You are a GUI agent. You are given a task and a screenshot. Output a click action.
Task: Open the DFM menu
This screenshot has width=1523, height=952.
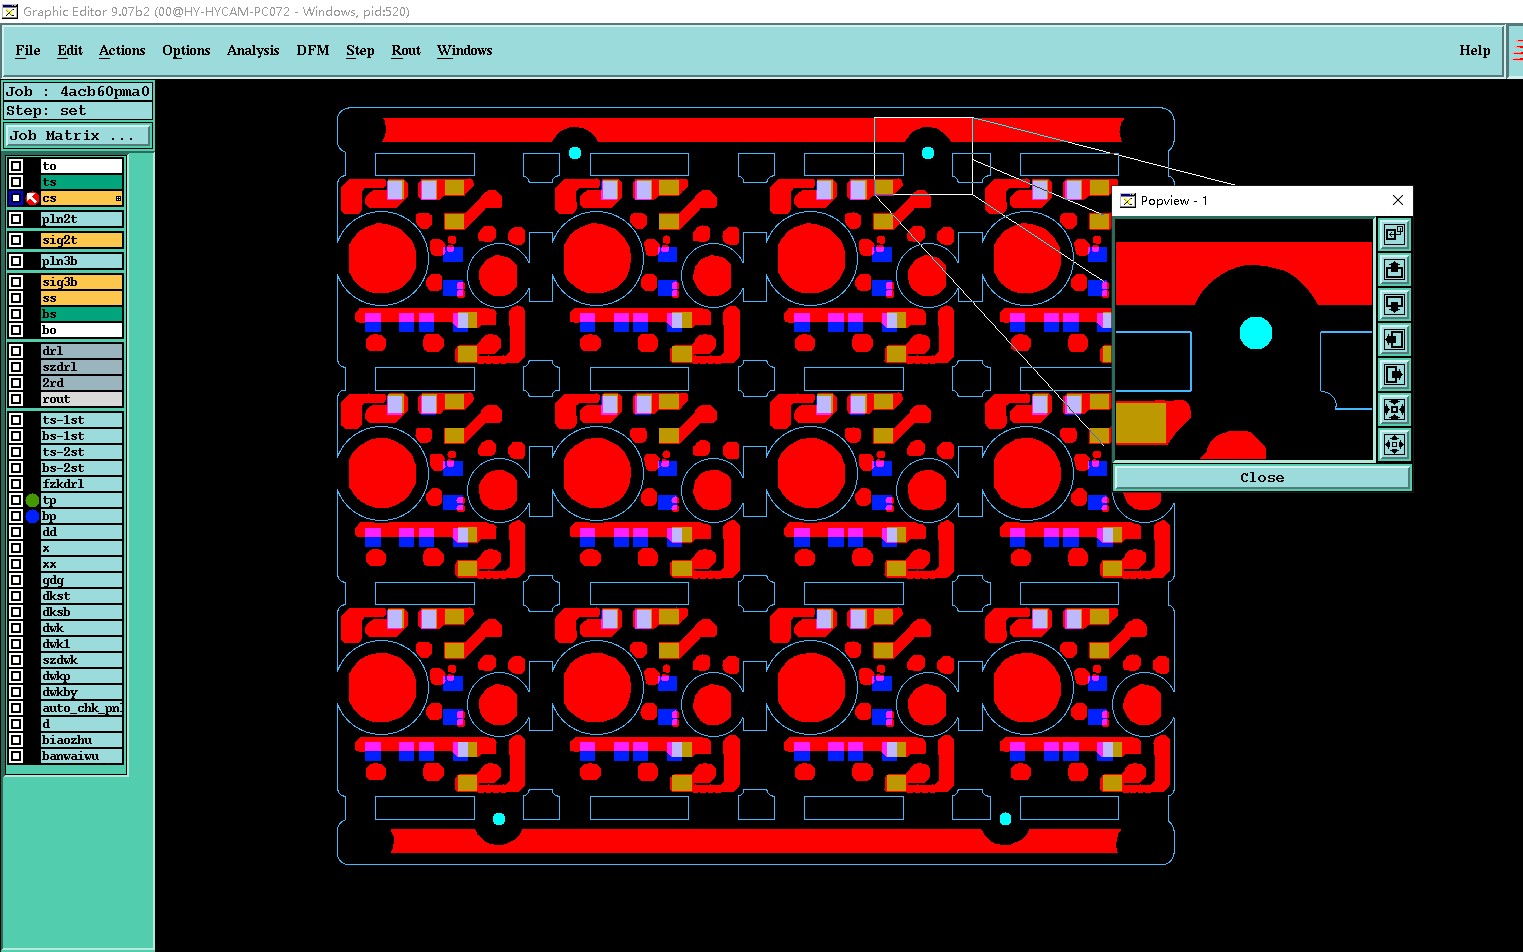(x=313, y=51)
